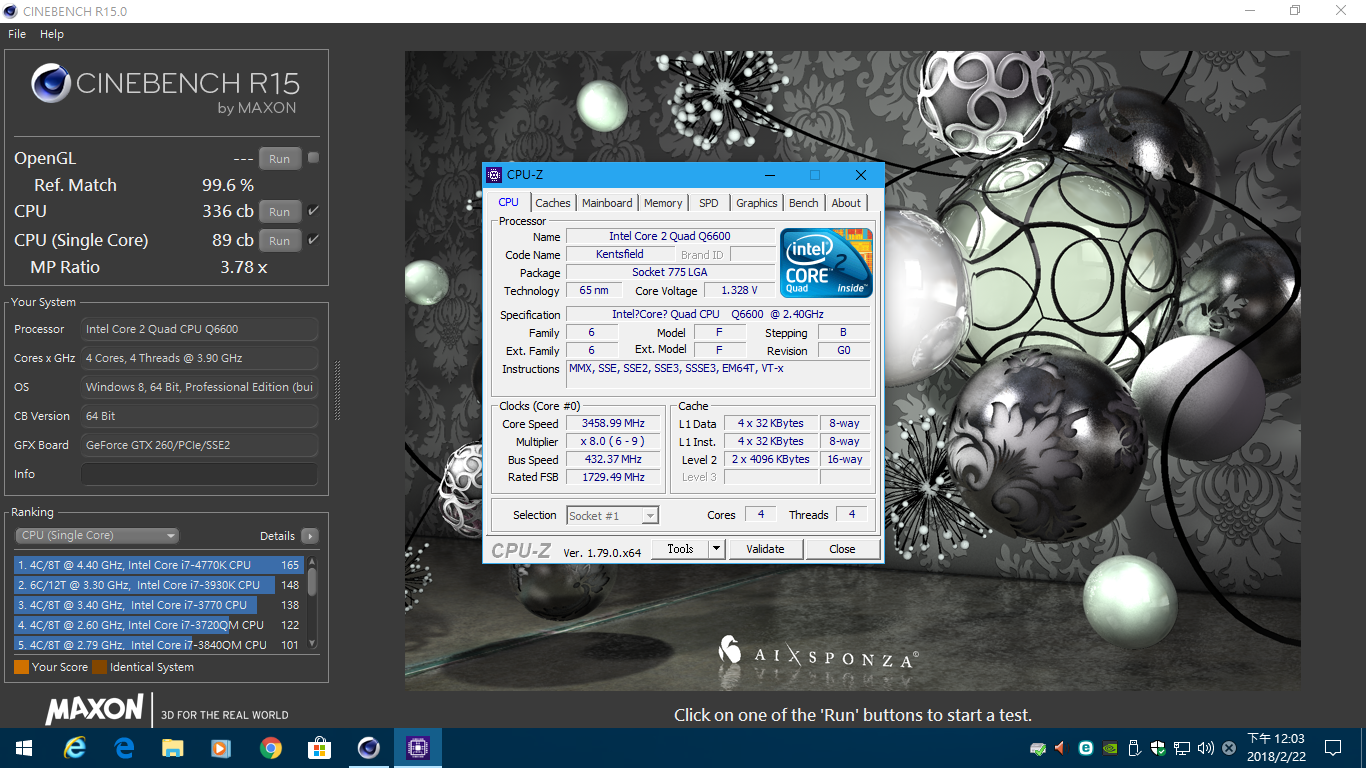Click the CPU-Z title bar icon
The height and width of the screenshot is (768, 1366).
tap(494, 175)
